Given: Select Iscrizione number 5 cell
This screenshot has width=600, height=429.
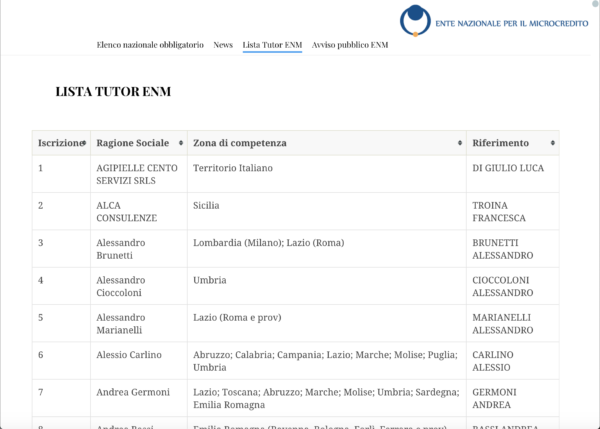Looking at the screenshot, I should pos(61,323).
